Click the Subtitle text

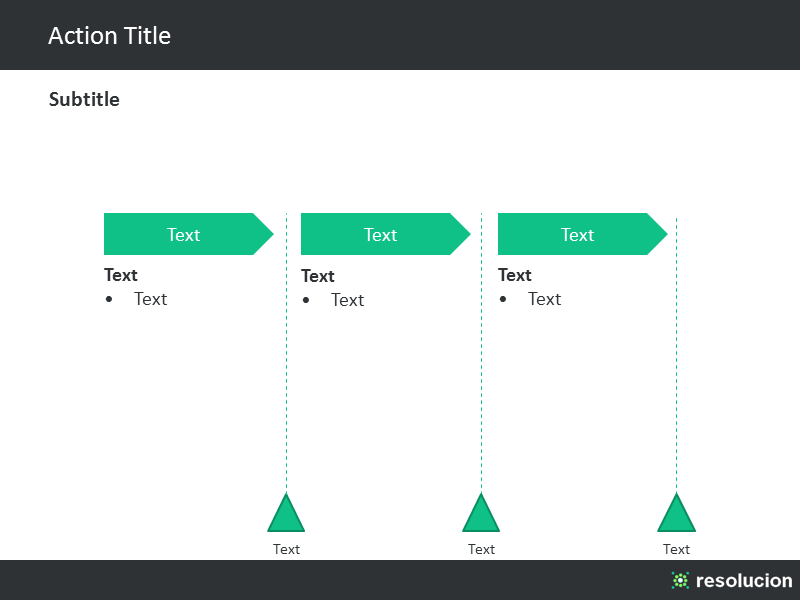click(x=84, y=99)
